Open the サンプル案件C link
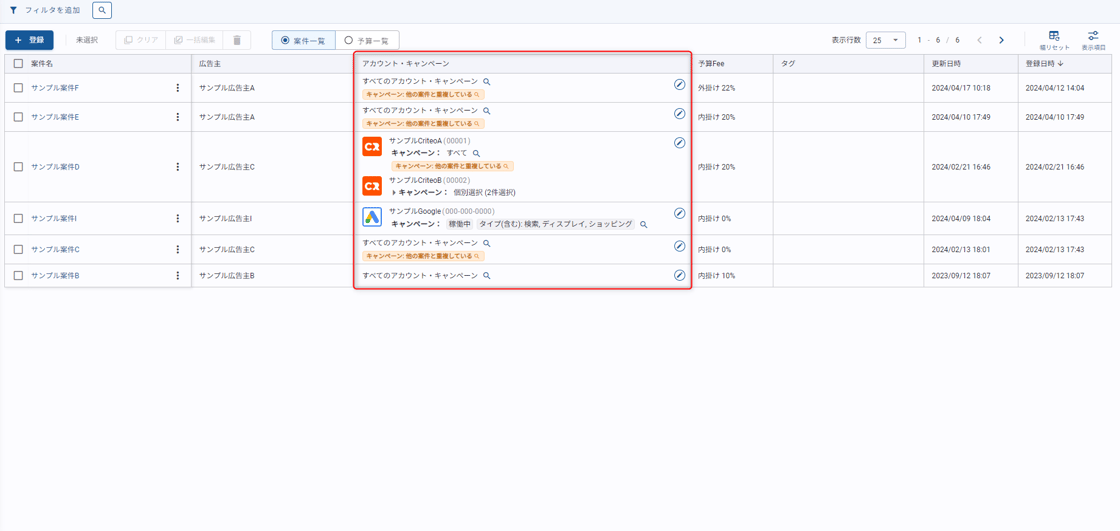 click(55, 250)
